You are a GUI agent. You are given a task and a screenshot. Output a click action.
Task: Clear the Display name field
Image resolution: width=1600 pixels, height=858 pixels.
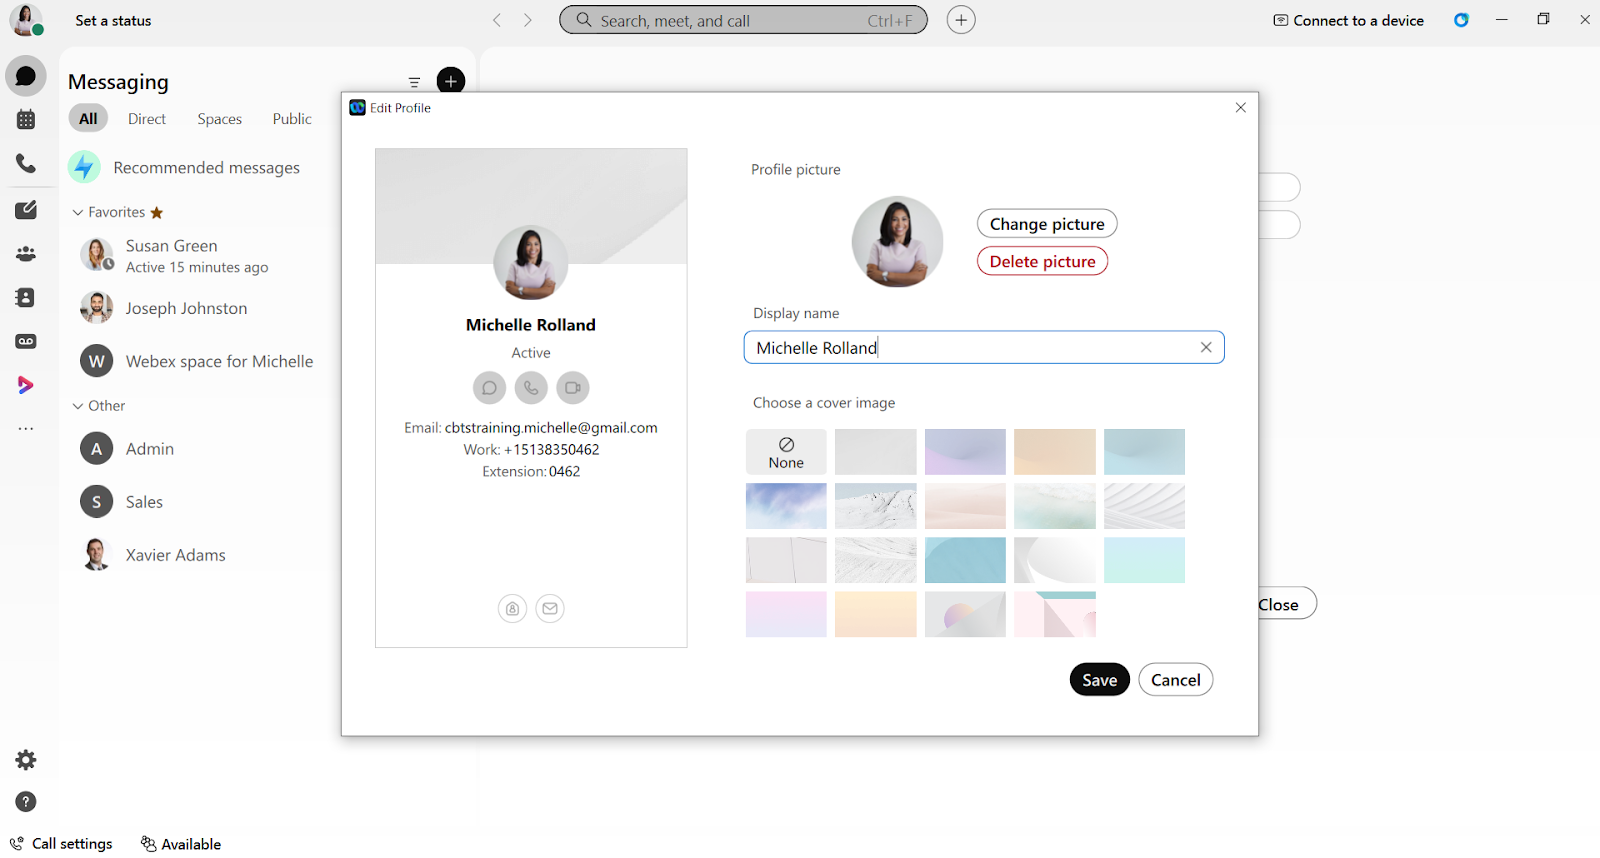[1206, 347]
